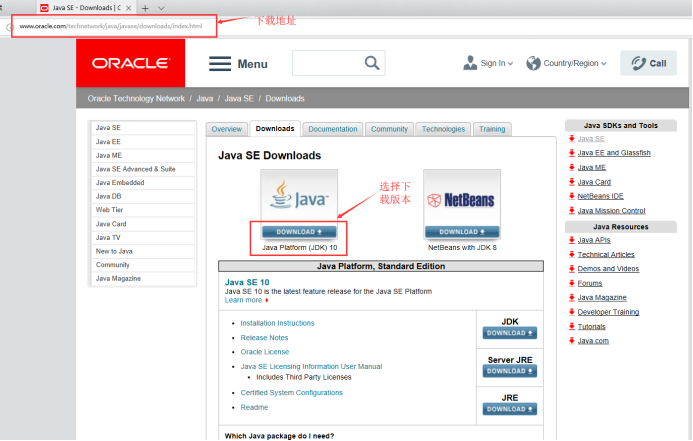Viewport: 693px width, 441px height.
Task: Open the Demos and Videos link
Action: tap(608, 269)
